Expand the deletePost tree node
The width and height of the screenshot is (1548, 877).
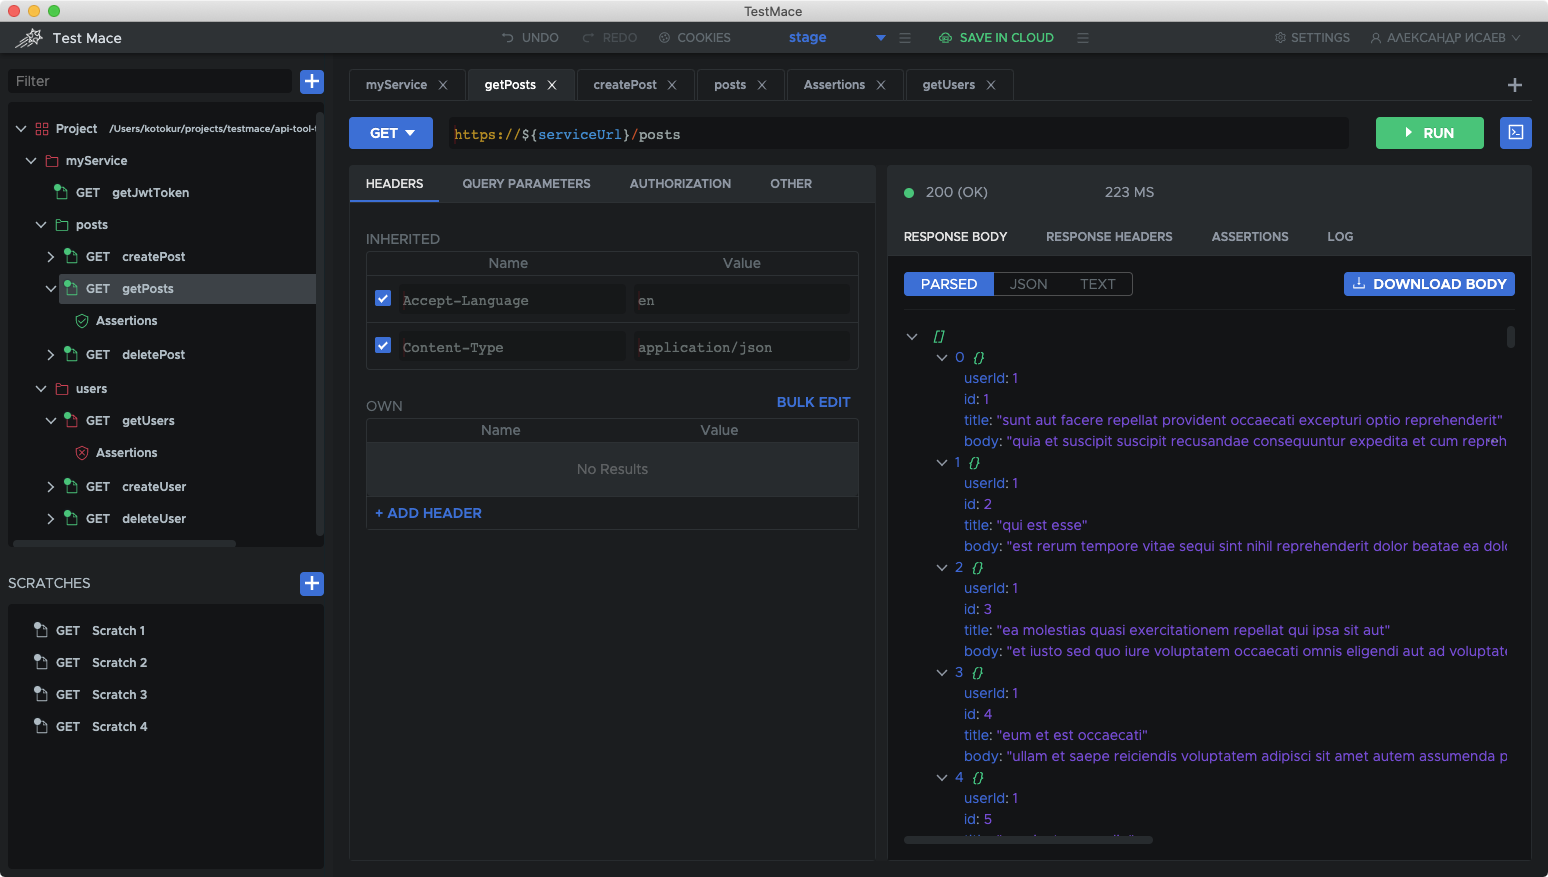(x=51, y=355)
